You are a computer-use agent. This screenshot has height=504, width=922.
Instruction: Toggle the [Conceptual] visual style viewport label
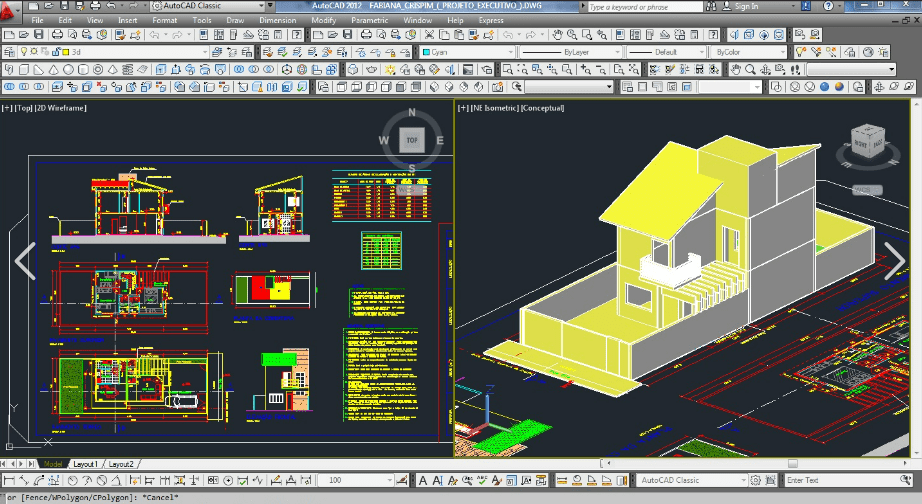coord(543,107)
